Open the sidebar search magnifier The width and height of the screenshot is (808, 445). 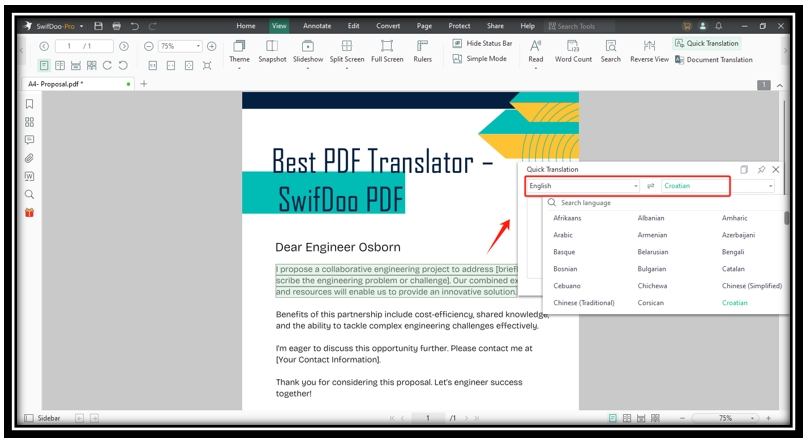coord(29,194)
